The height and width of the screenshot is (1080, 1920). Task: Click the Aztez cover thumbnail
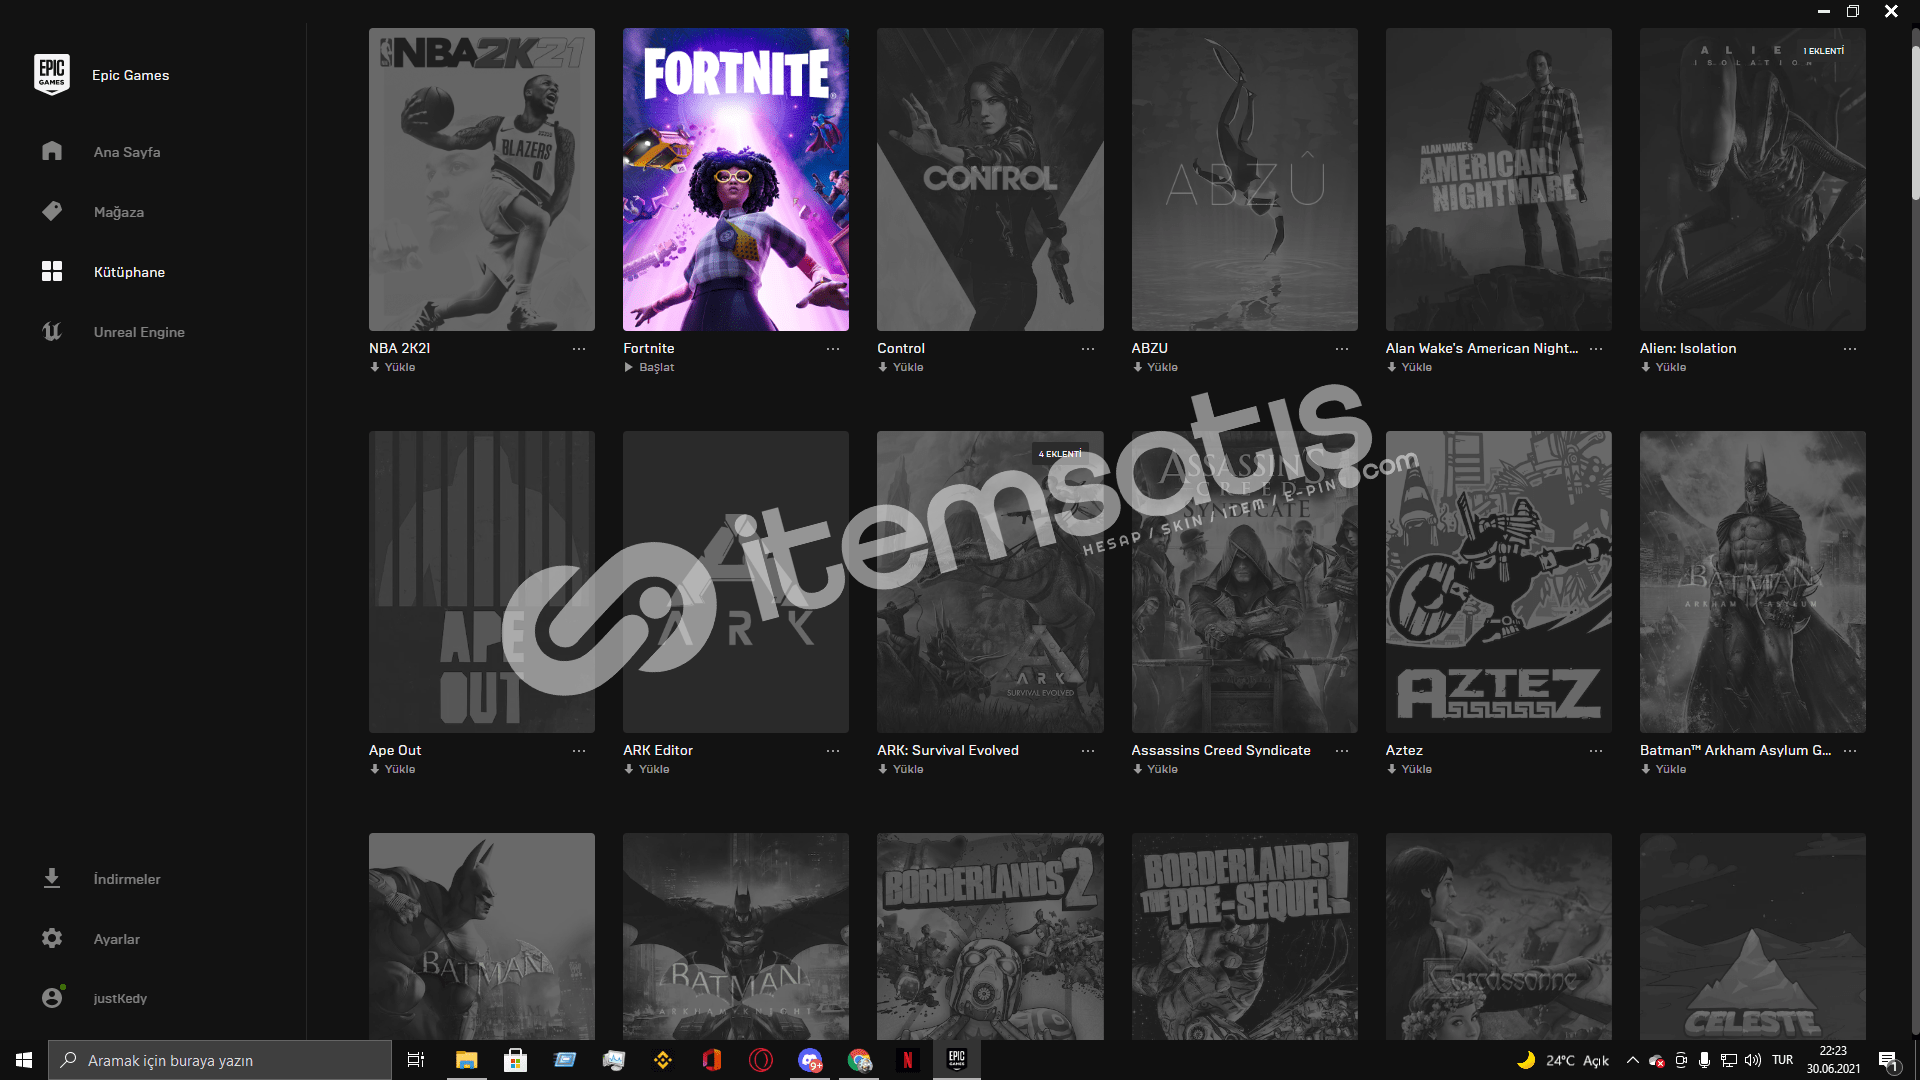point(1498,582)
